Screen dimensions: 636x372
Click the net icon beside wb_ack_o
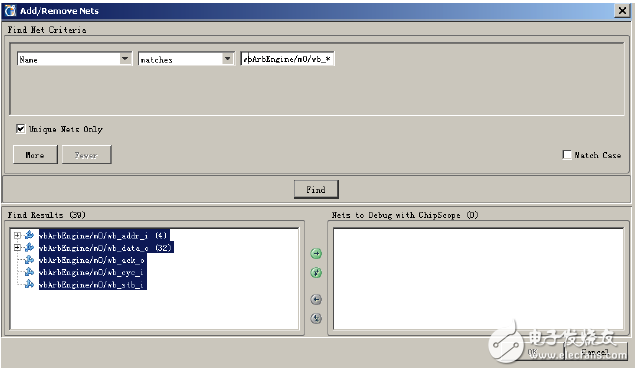29,260
